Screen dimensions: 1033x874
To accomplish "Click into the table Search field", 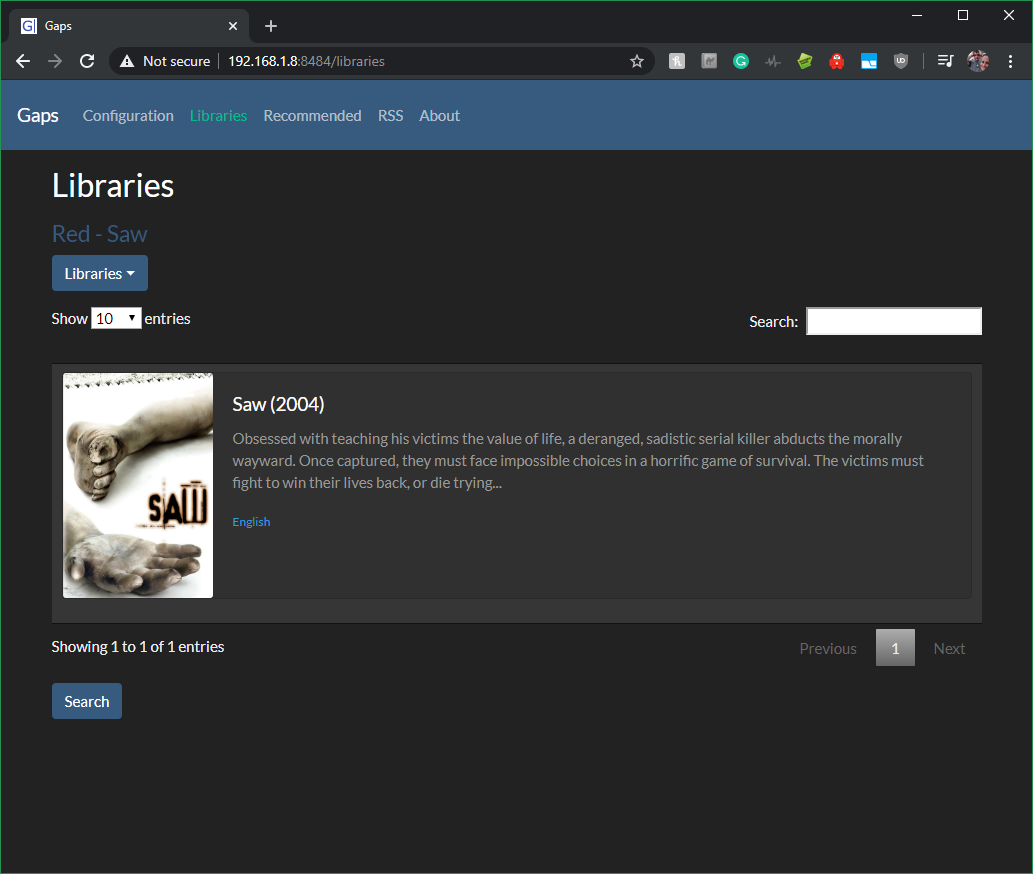I will click(894, 321).
